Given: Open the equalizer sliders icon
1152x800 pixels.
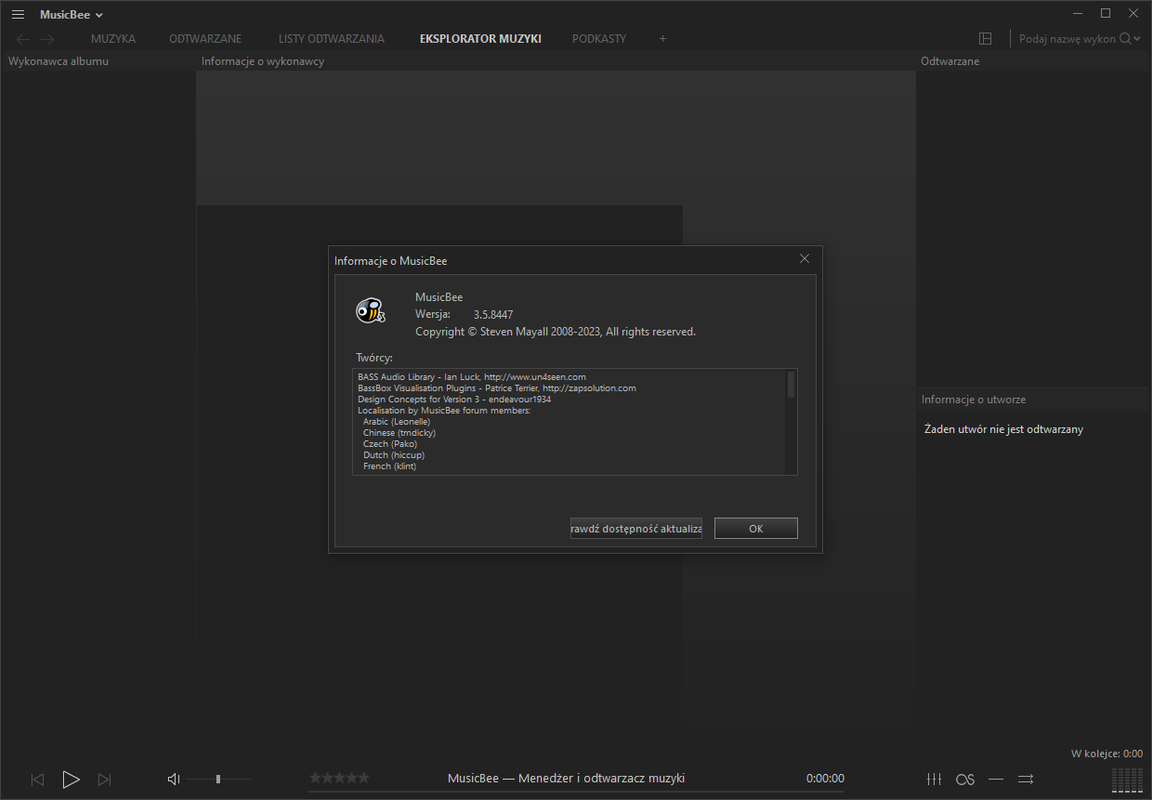Looking at the screenshot, I should 934,779.
